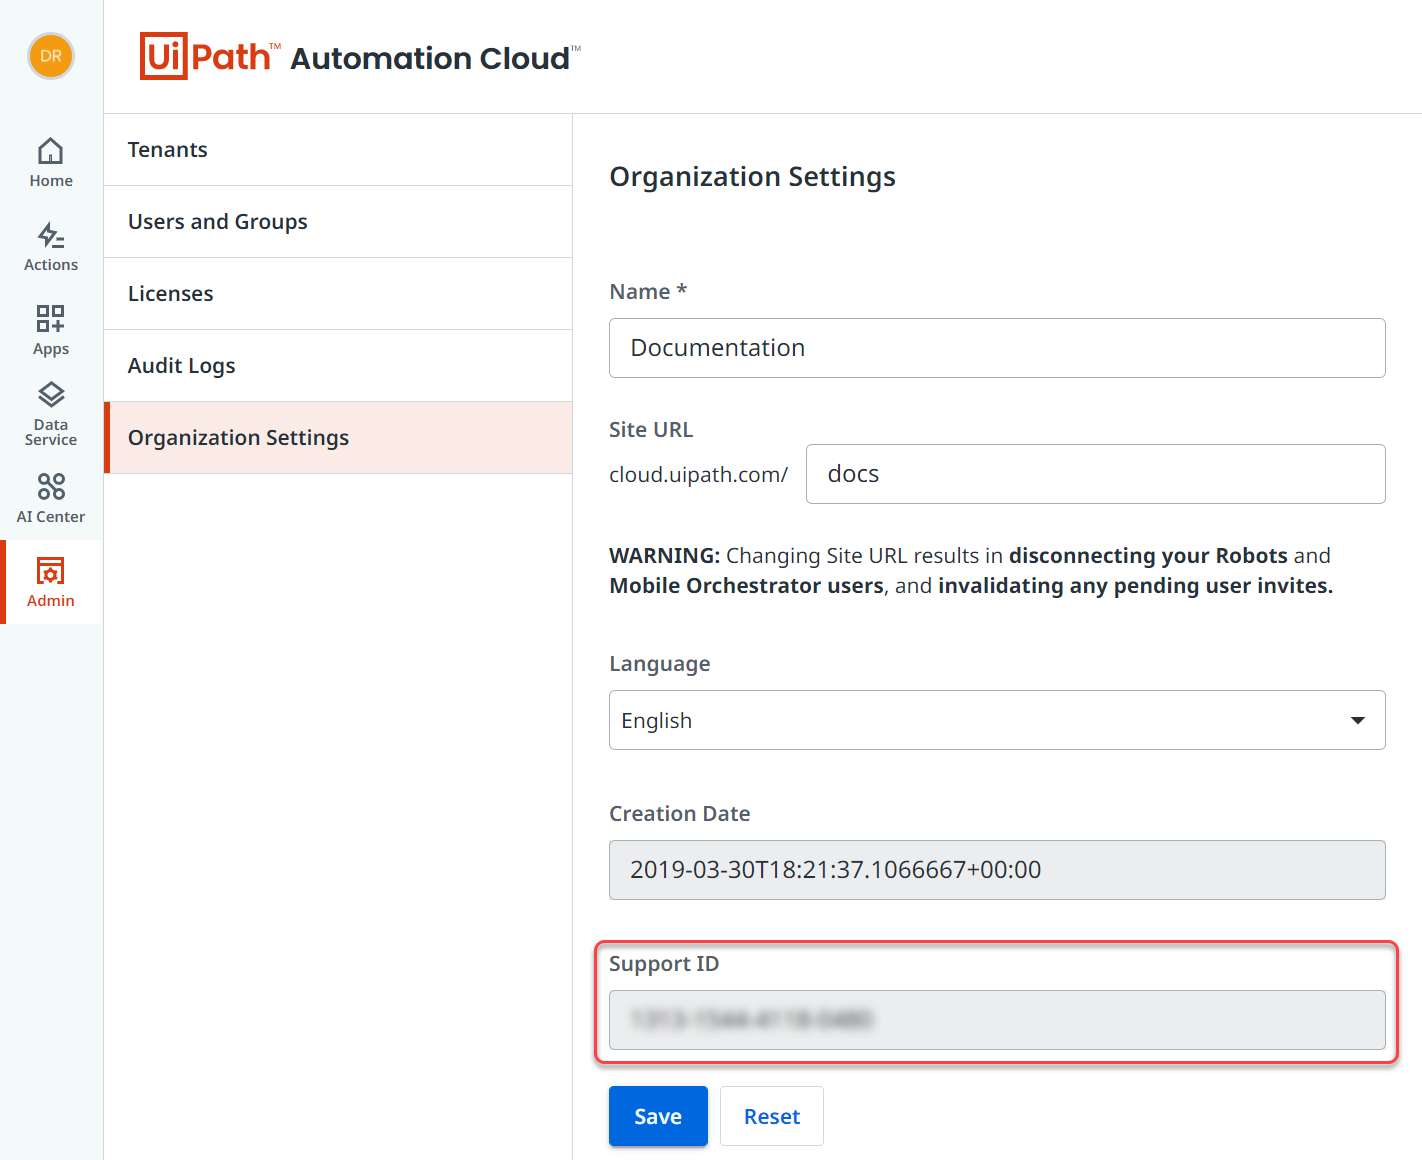Go to Home in the sidebar

coord(51,163)
